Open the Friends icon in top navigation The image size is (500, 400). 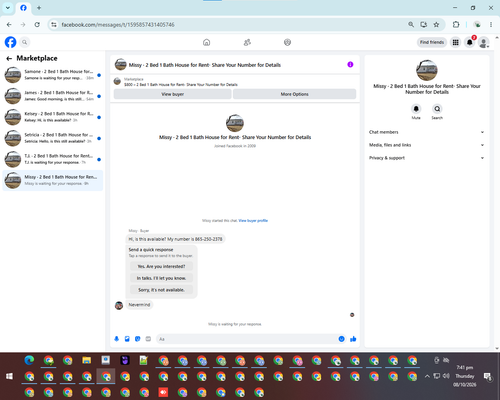247,42
